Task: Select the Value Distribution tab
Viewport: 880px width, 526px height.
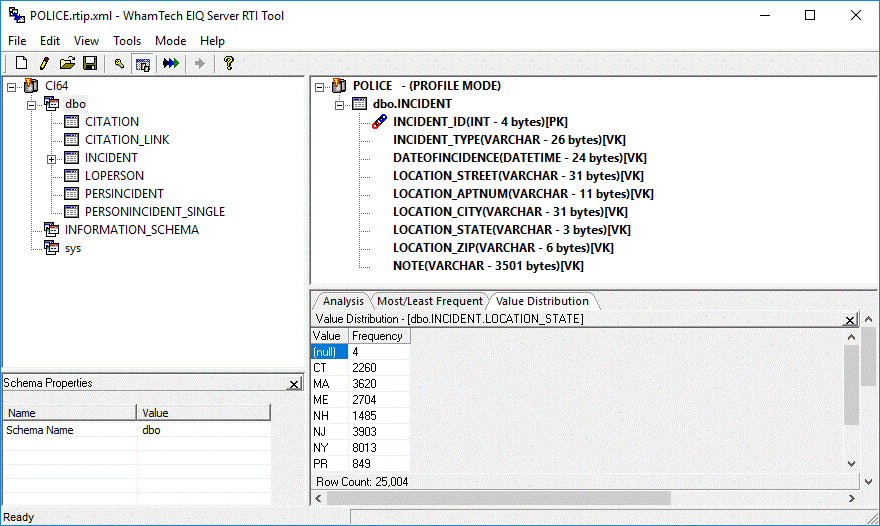Action: tap(542, 301)
